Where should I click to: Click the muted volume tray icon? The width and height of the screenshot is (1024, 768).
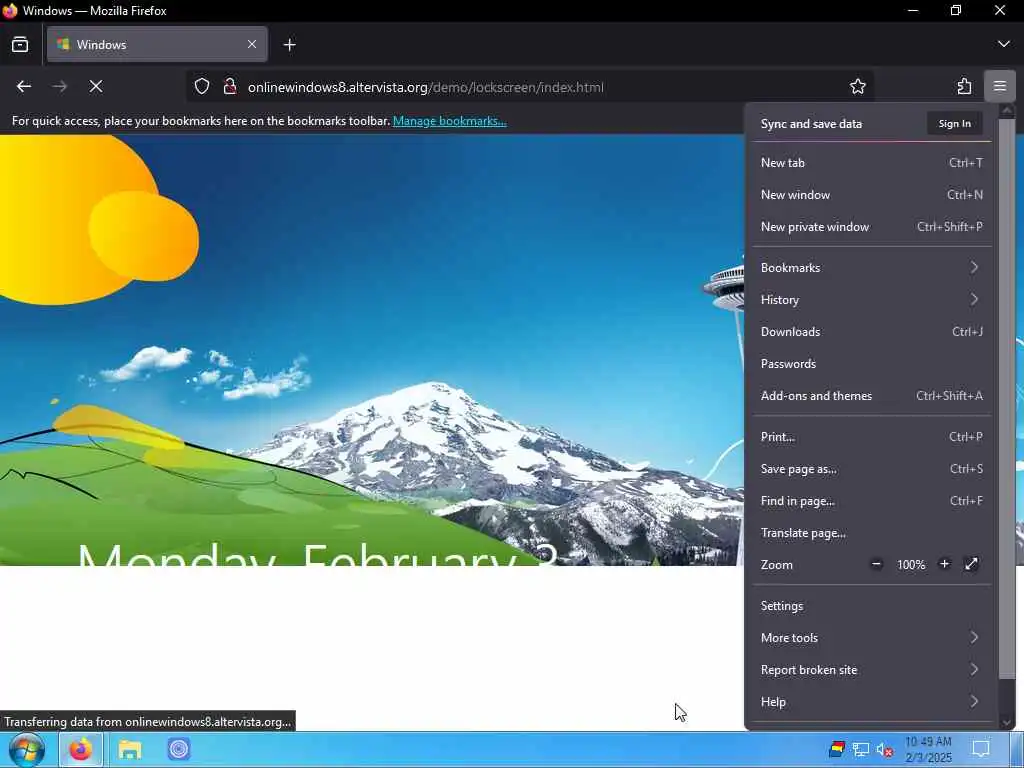click(885, 750)
